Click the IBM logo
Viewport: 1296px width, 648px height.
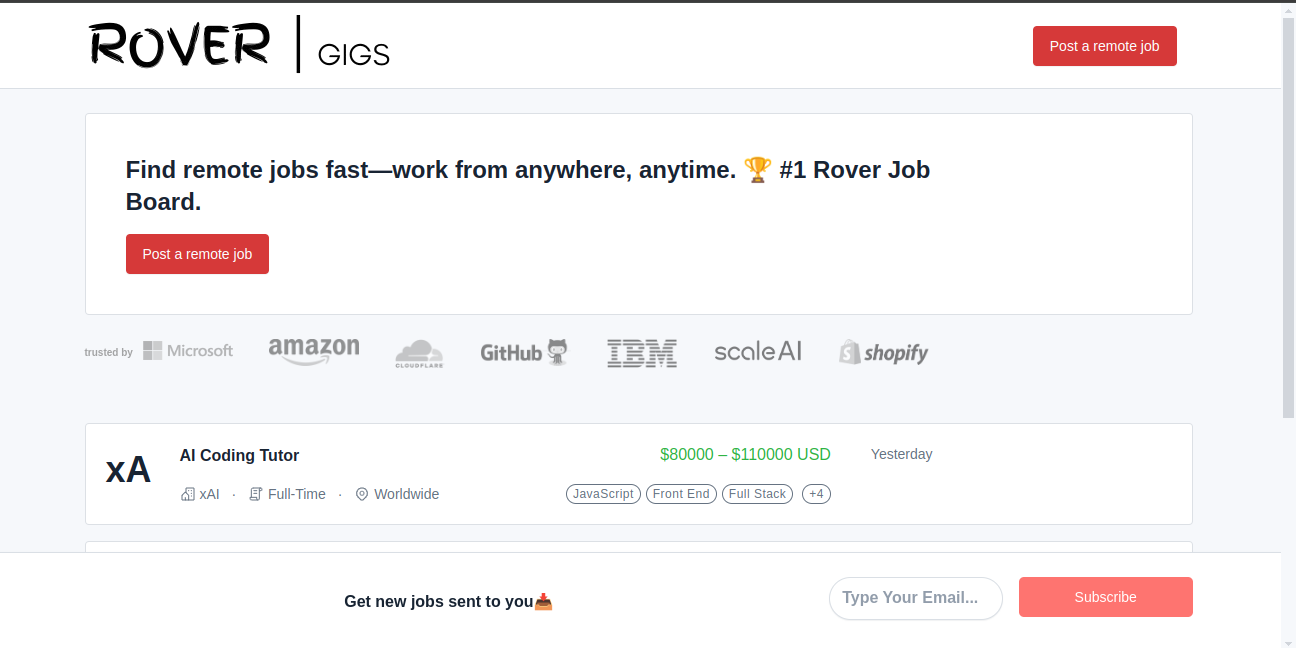pyautogui.click(x=642, y=353)
